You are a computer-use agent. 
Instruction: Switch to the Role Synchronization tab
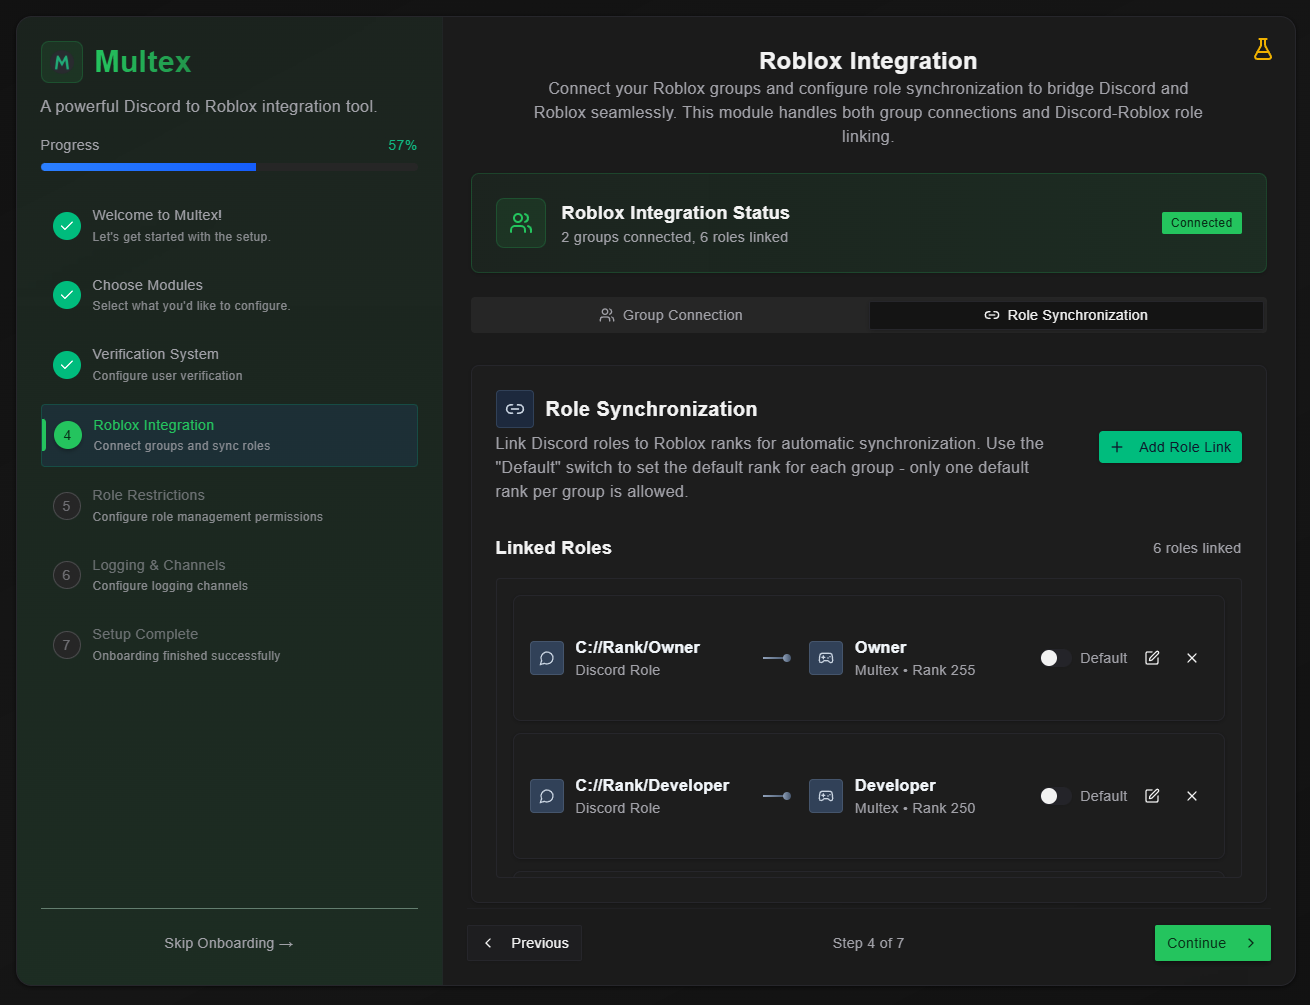tap(1066, 315)
